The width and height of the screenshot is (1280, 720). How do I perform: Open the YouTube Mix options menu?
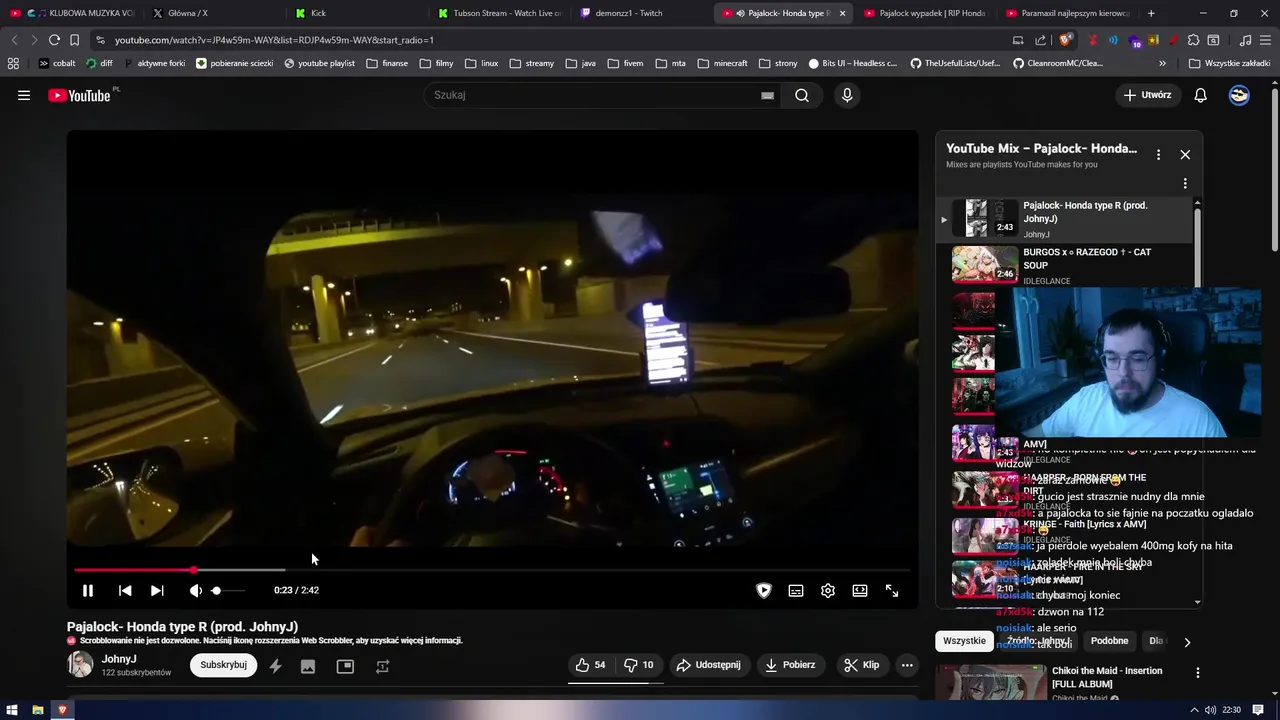[x=1158, y=155]
